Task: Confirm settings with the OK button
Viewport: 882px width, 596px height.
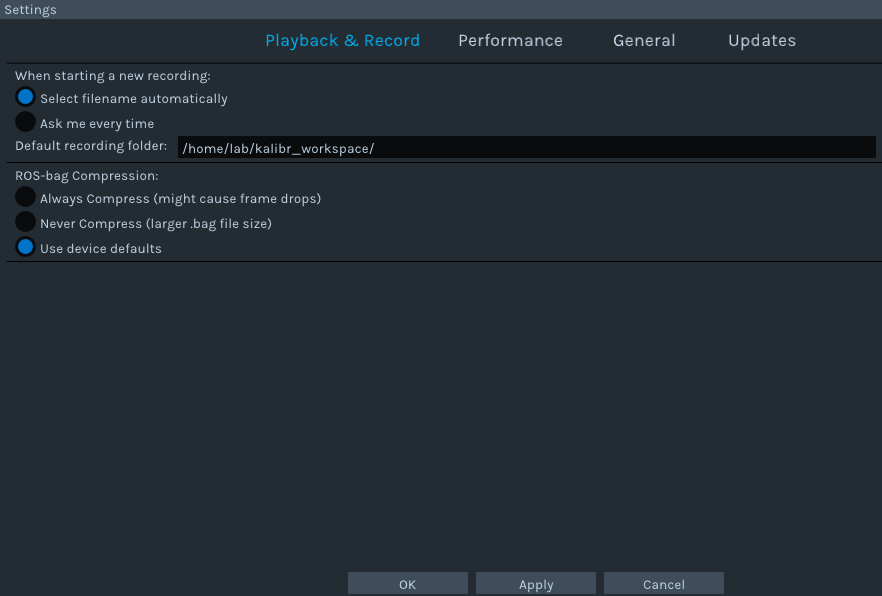Action: (x=408, y=584)
